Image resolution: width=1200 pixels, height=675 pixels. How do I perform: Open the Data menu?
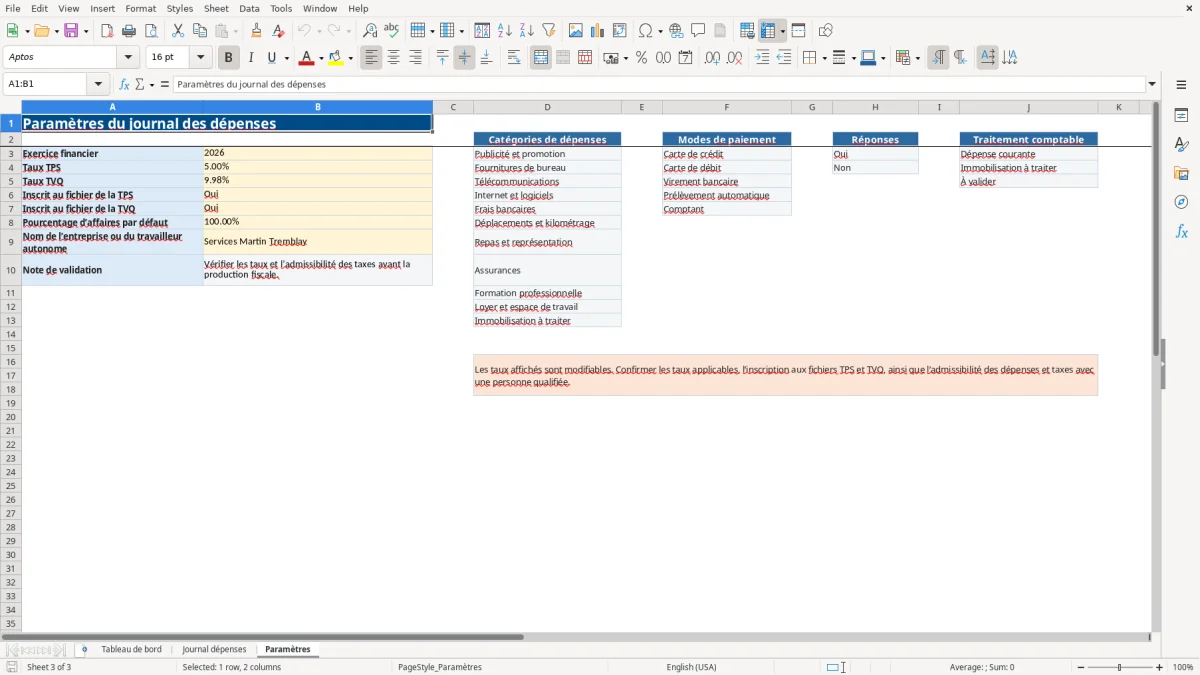point(249,8)
